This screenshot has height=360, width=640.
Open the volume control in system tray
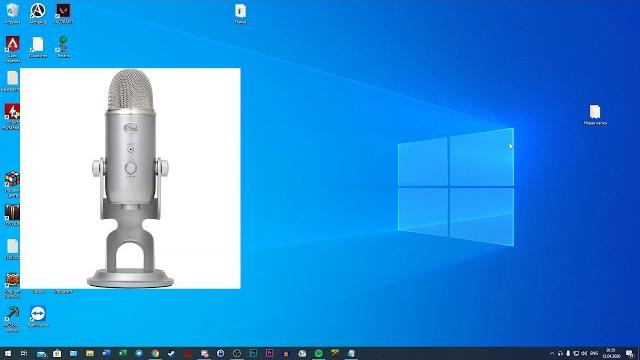coord(584,353)
